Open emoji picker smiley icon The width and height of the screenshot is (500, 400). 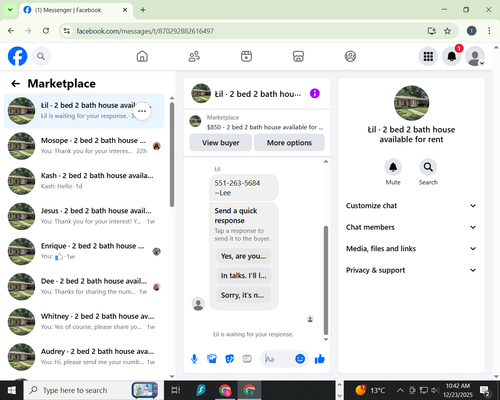(x=300, y=359)
